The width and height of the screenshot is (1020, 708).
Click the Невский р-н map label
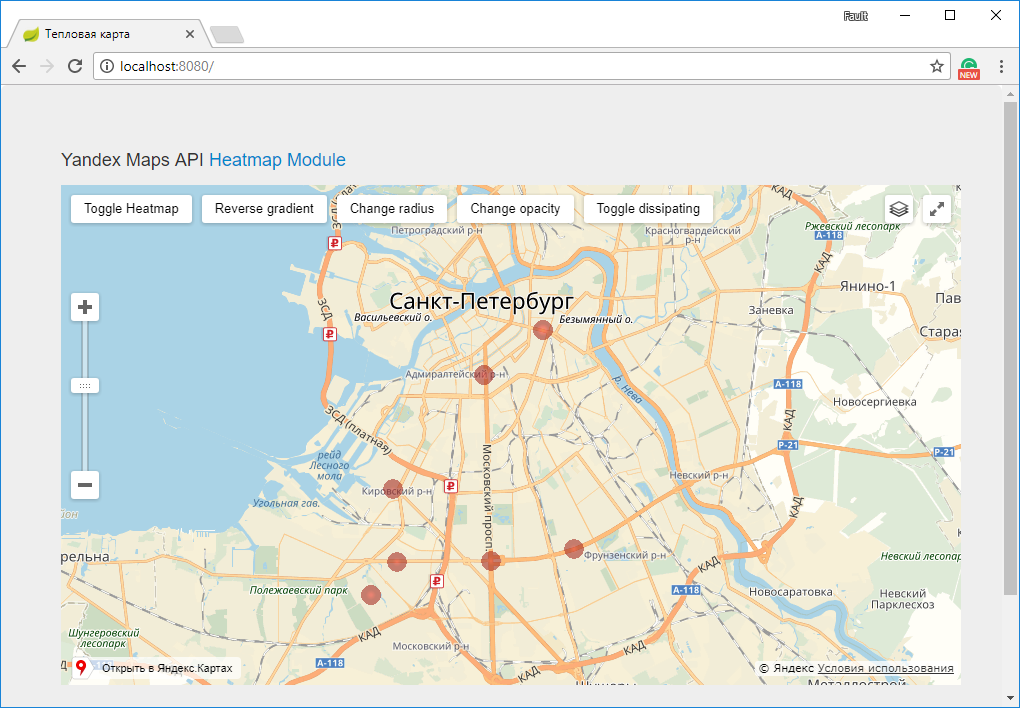[x=699, y=475]
